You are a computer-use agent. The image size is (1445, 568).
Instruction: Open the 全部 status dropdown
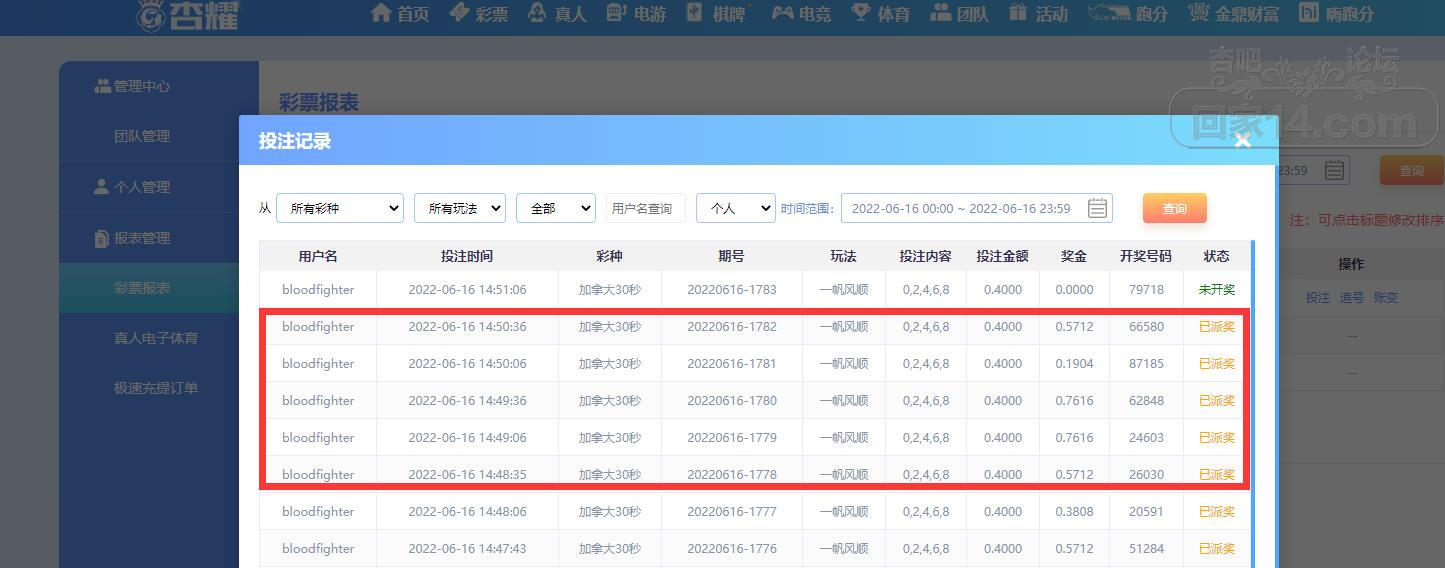pyautogui.click(x=556, y=208)
